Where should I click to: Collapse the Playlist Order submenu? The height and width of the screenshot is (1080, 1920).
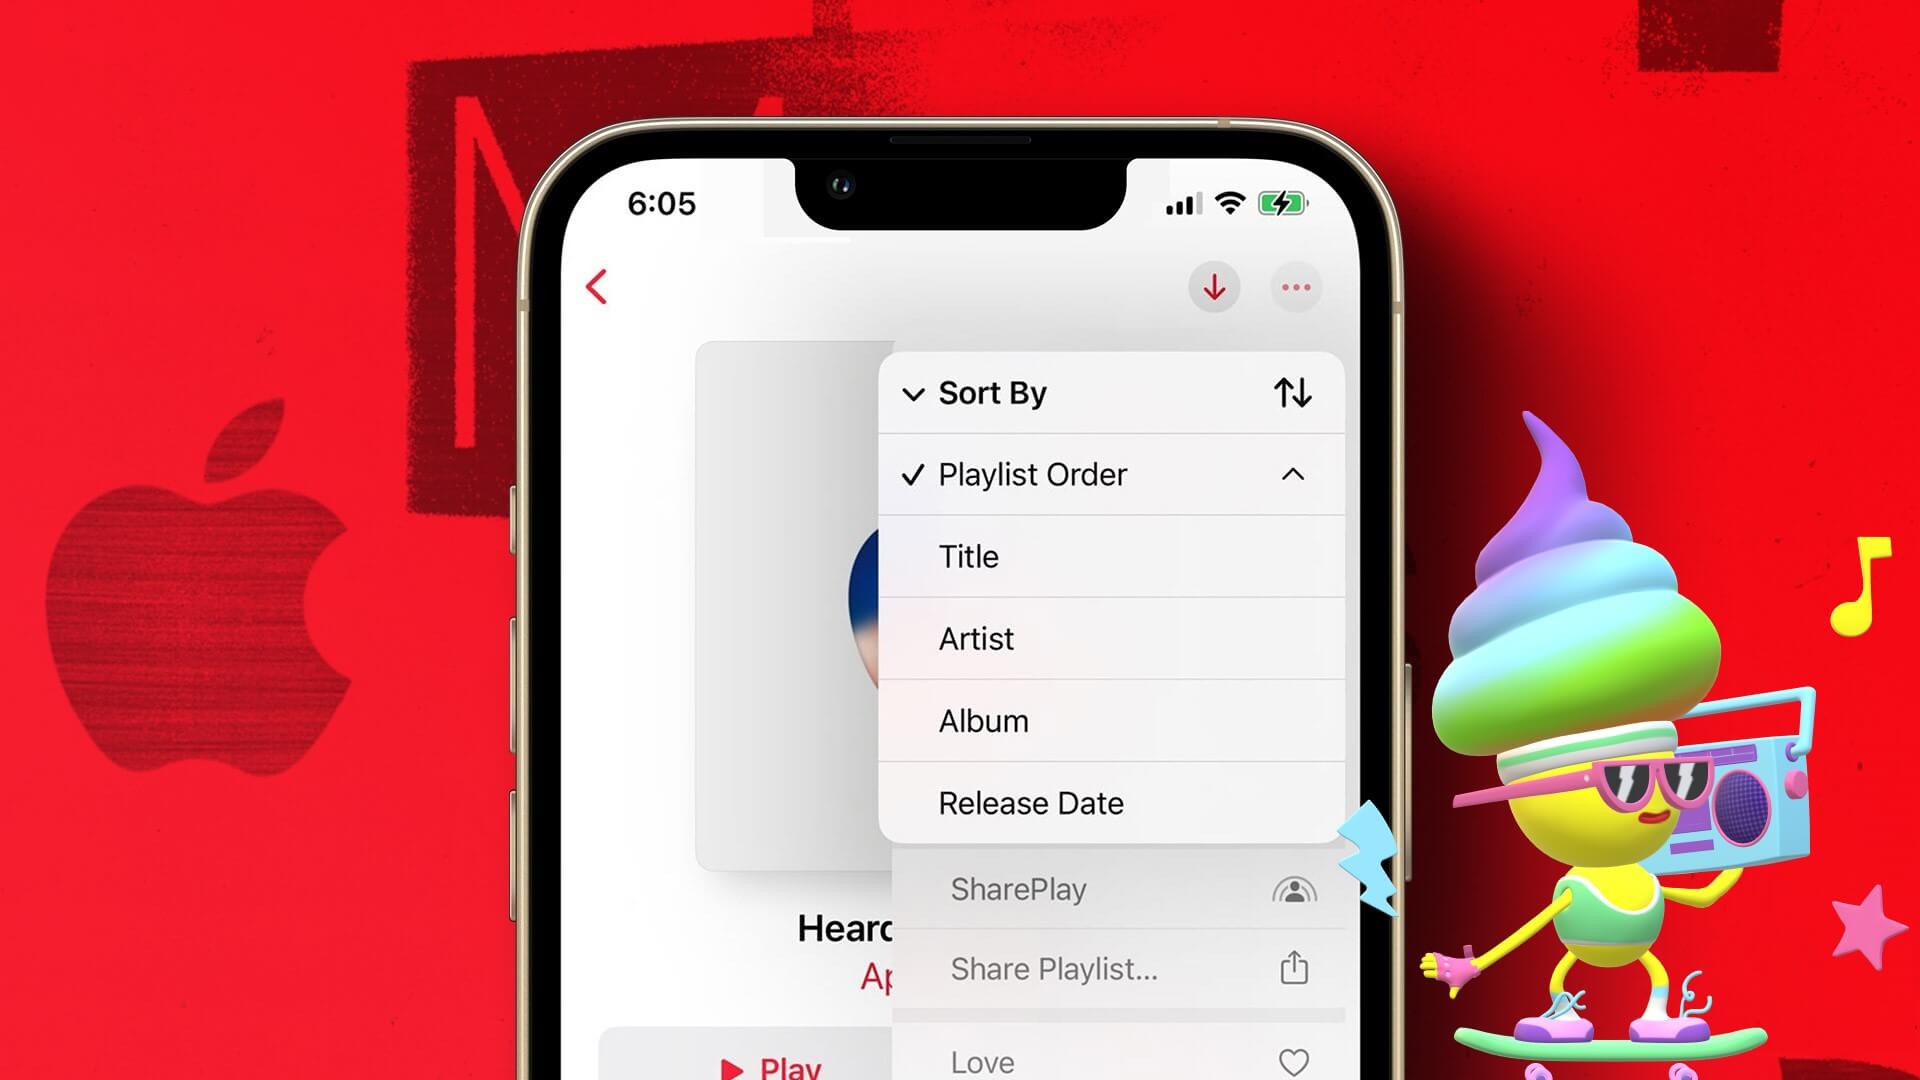[1290, 475]
